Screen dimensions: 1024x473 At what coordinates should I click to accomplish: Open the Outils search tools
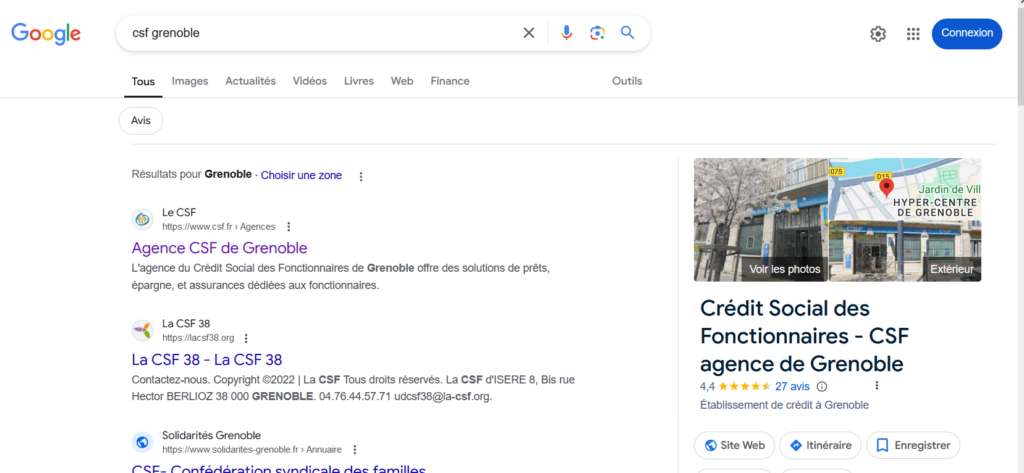tap(627, 81)
